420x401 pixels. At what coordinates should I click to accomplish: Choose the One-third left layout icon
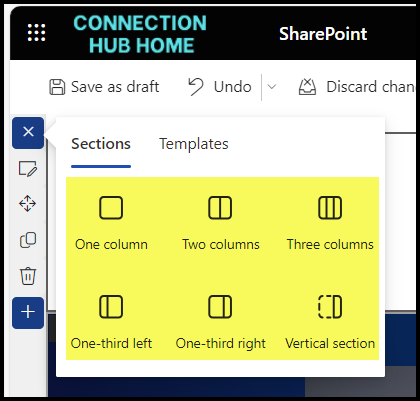(x=111, y=307)
